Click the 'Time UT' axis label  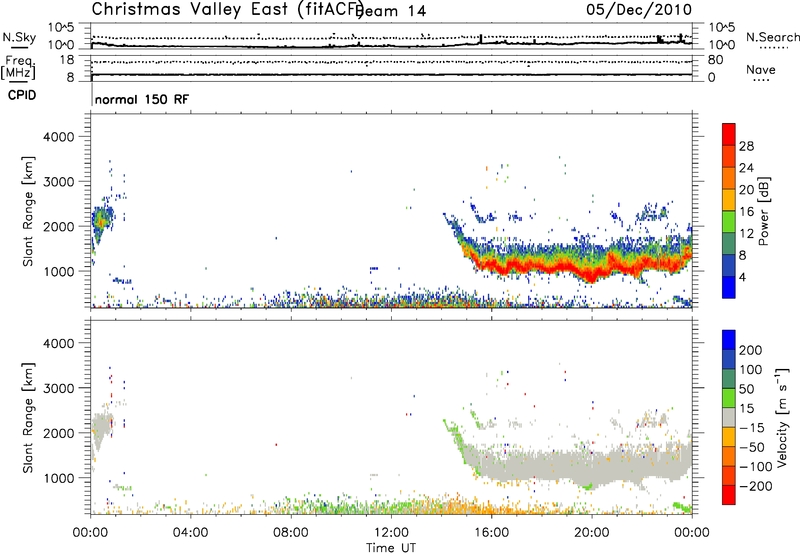coord(391,548)
